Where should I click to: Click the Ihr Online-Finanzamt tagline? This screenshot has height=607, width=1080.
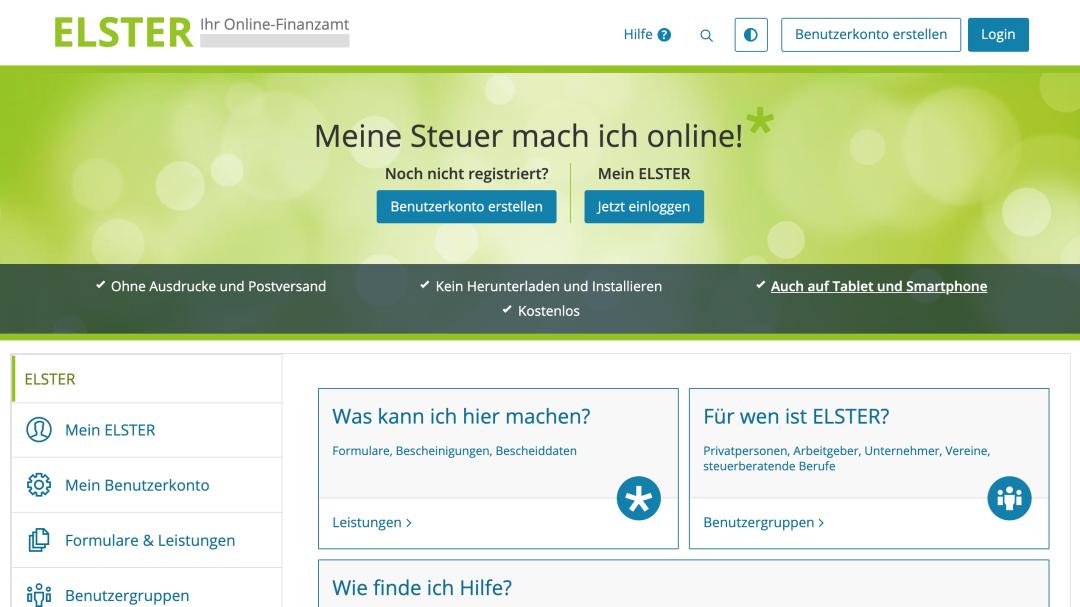pyautogui.click(x=274, y=24)
